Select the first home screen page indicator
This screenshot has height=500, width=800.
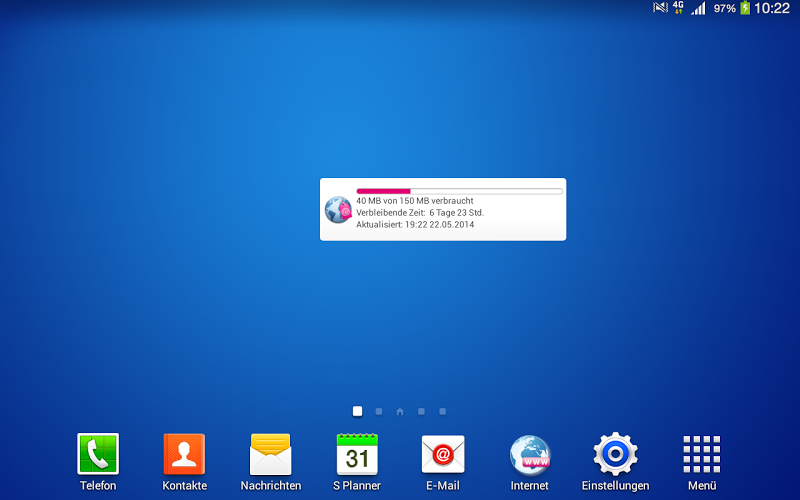click(x=357, y=411)
